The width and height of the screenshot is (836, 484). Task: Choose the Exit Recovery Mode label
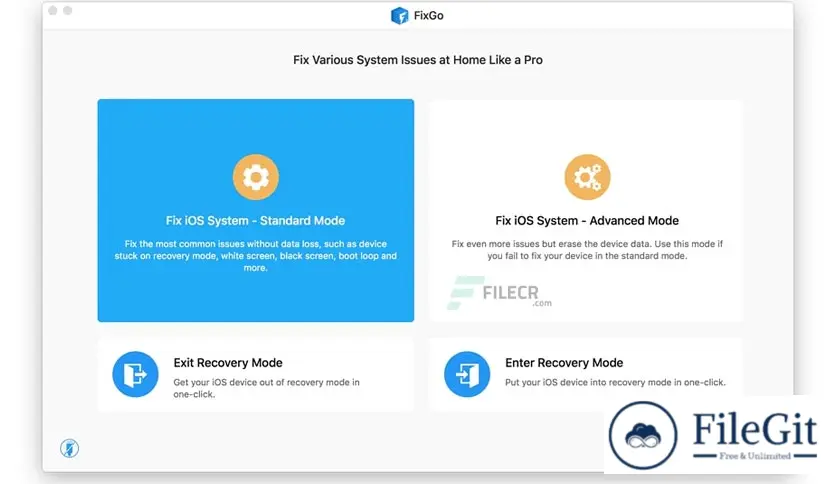coord(228,363)
